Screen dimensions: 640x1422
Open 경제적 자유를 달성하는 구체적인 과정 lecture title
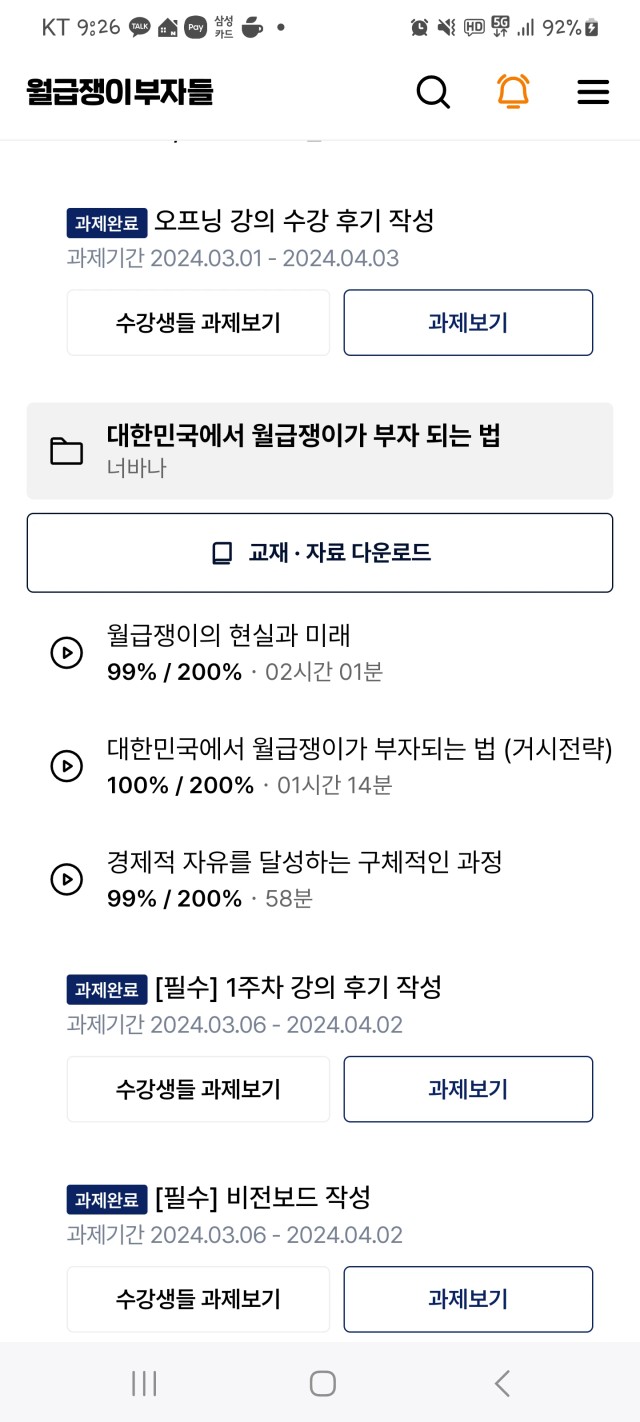pos(304,861)
